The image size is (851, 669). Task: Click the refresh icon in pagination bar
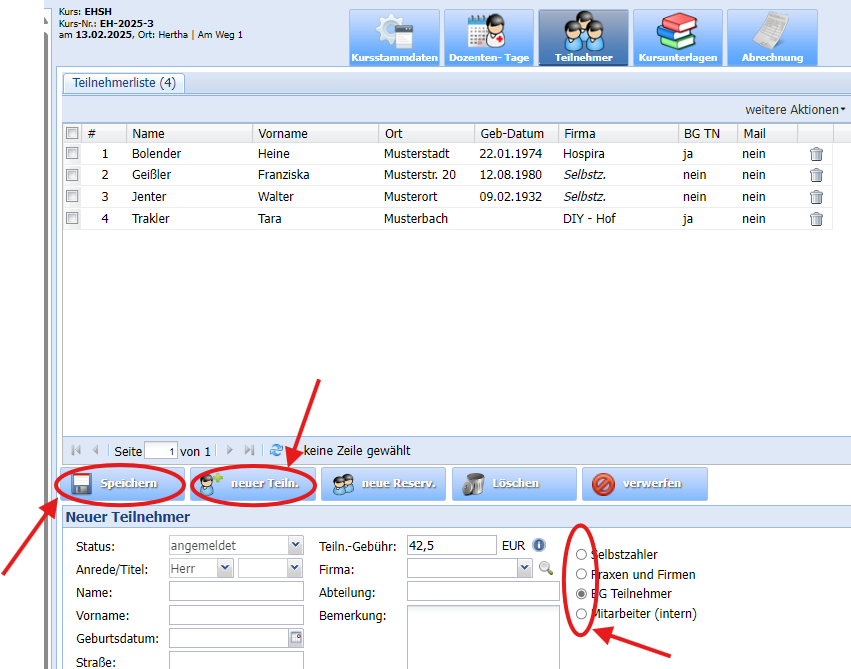(276, 451)
